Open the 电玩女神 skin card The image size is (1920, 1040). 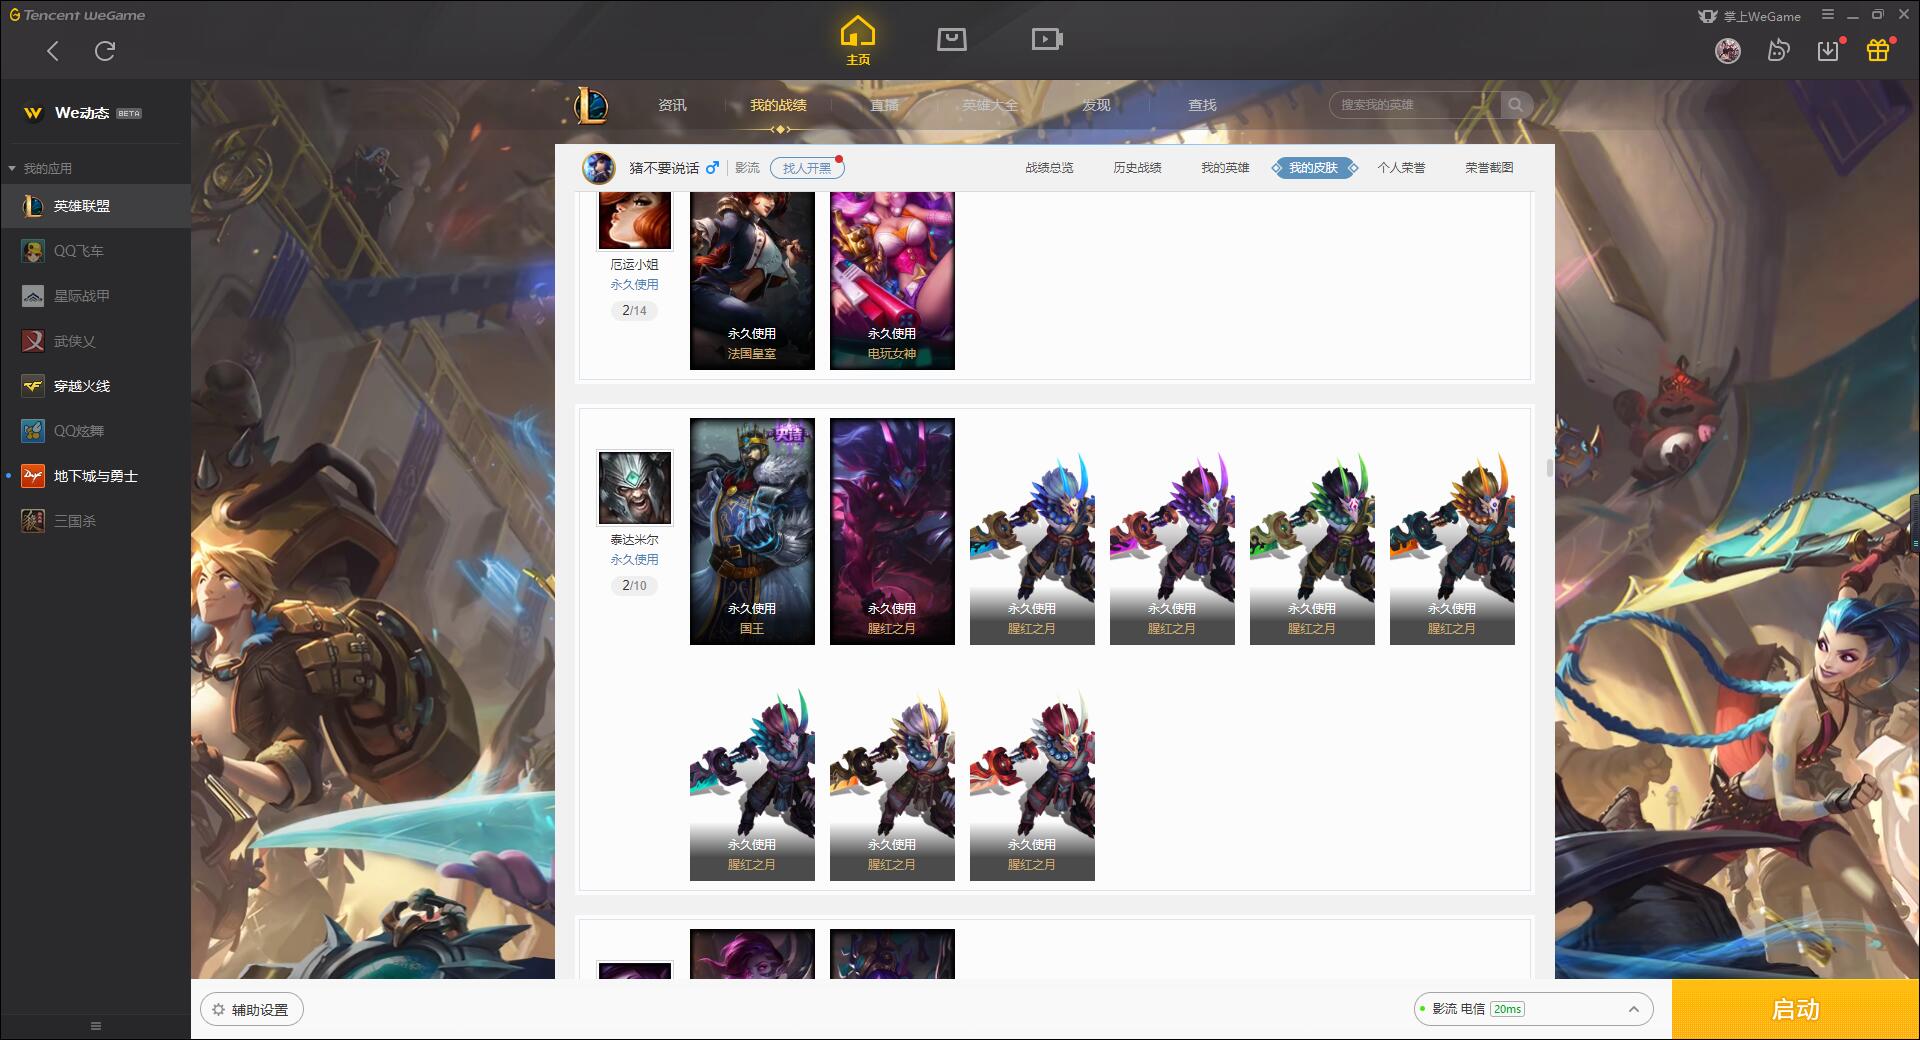(892, 281)
